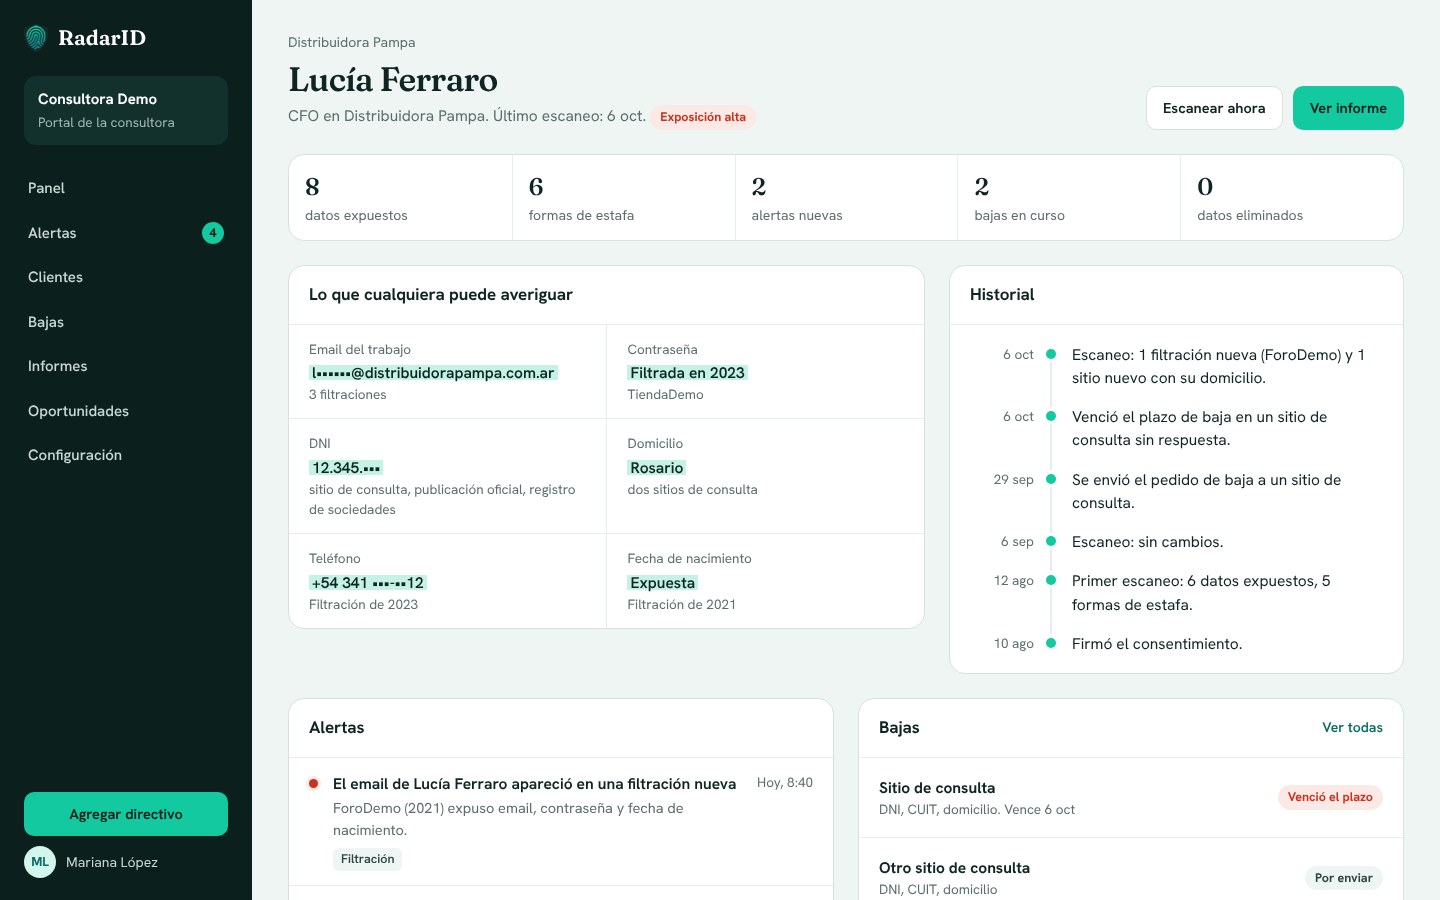Click the masked work email address
The height and width of the screenshot is (900, 1440).
[x=433, y=373]
